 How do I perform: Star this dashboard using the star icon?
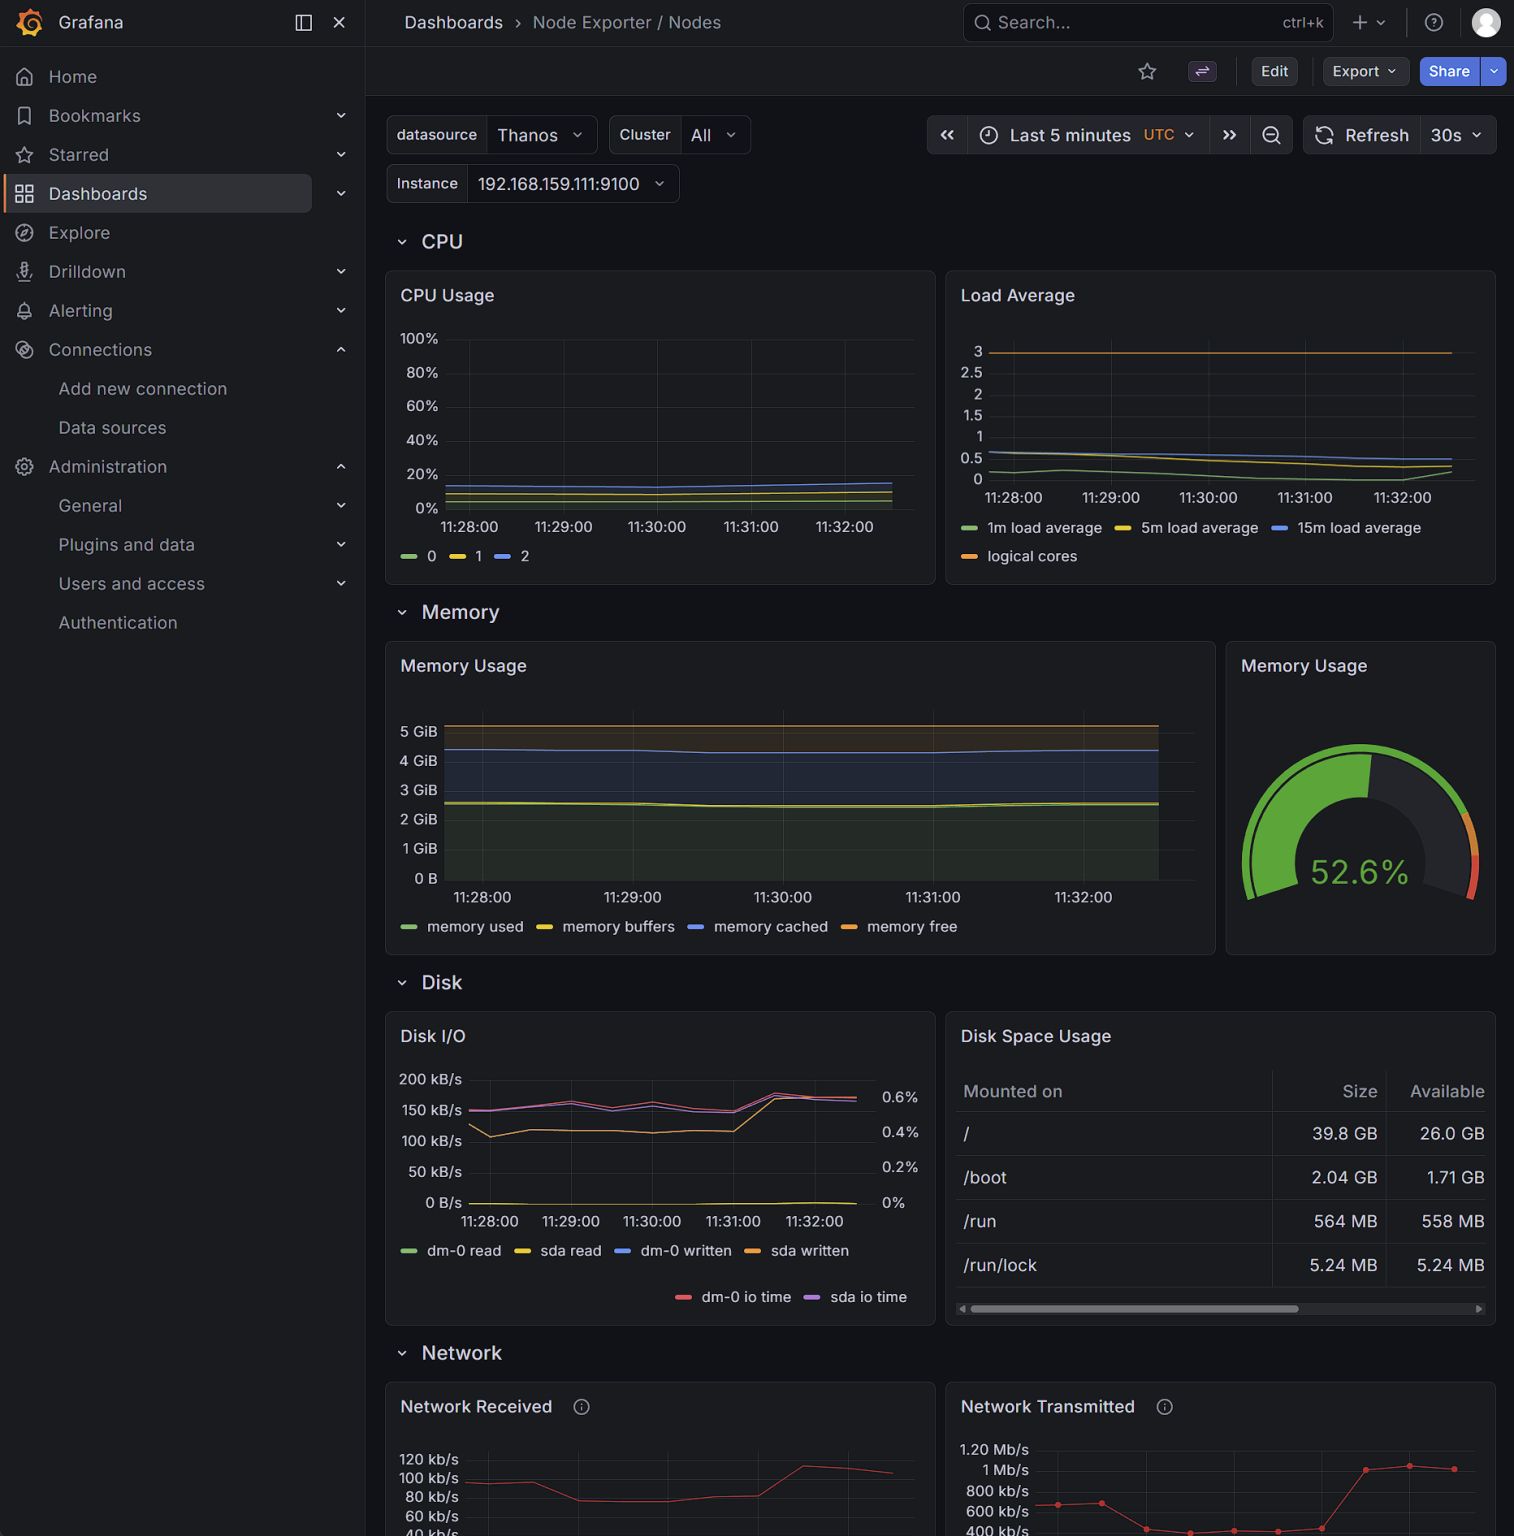1147,71
